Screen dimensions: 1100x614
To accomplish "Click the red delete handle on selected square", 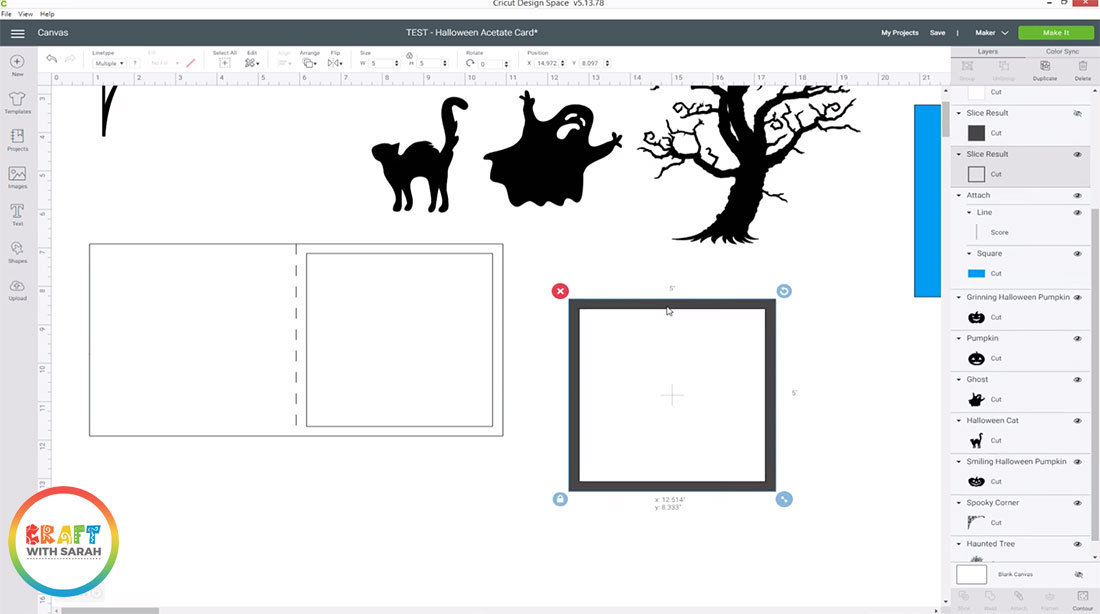I will coord(560,291).
